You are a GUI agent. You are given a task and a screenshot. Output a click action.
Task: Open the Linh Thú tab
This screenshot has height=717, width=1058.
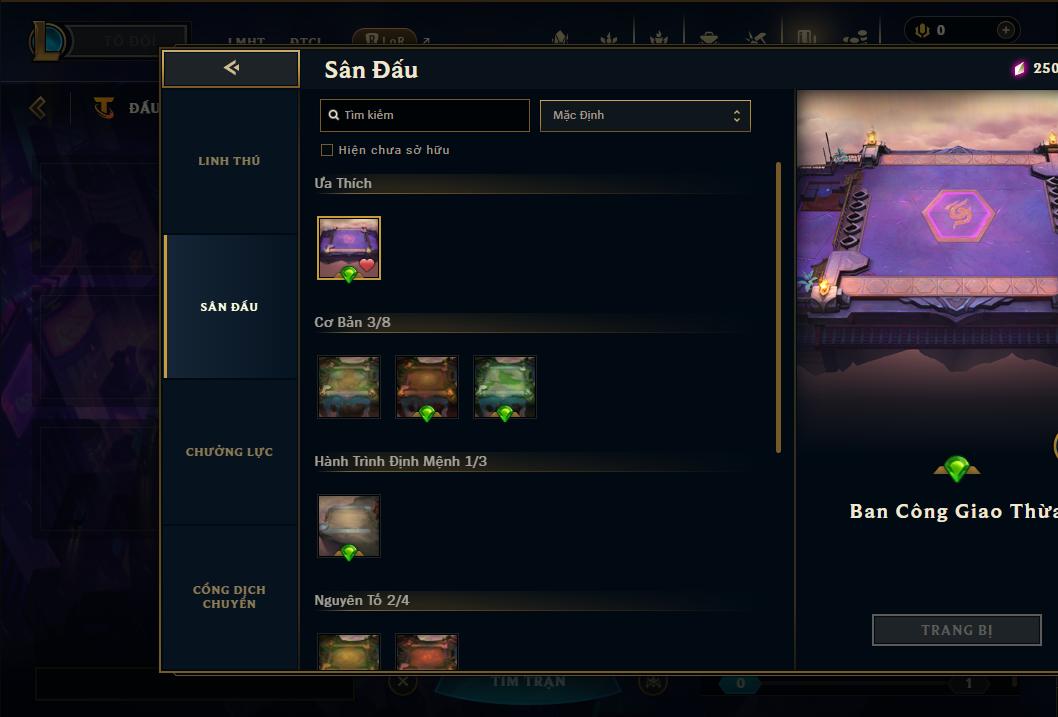[229, 161]
